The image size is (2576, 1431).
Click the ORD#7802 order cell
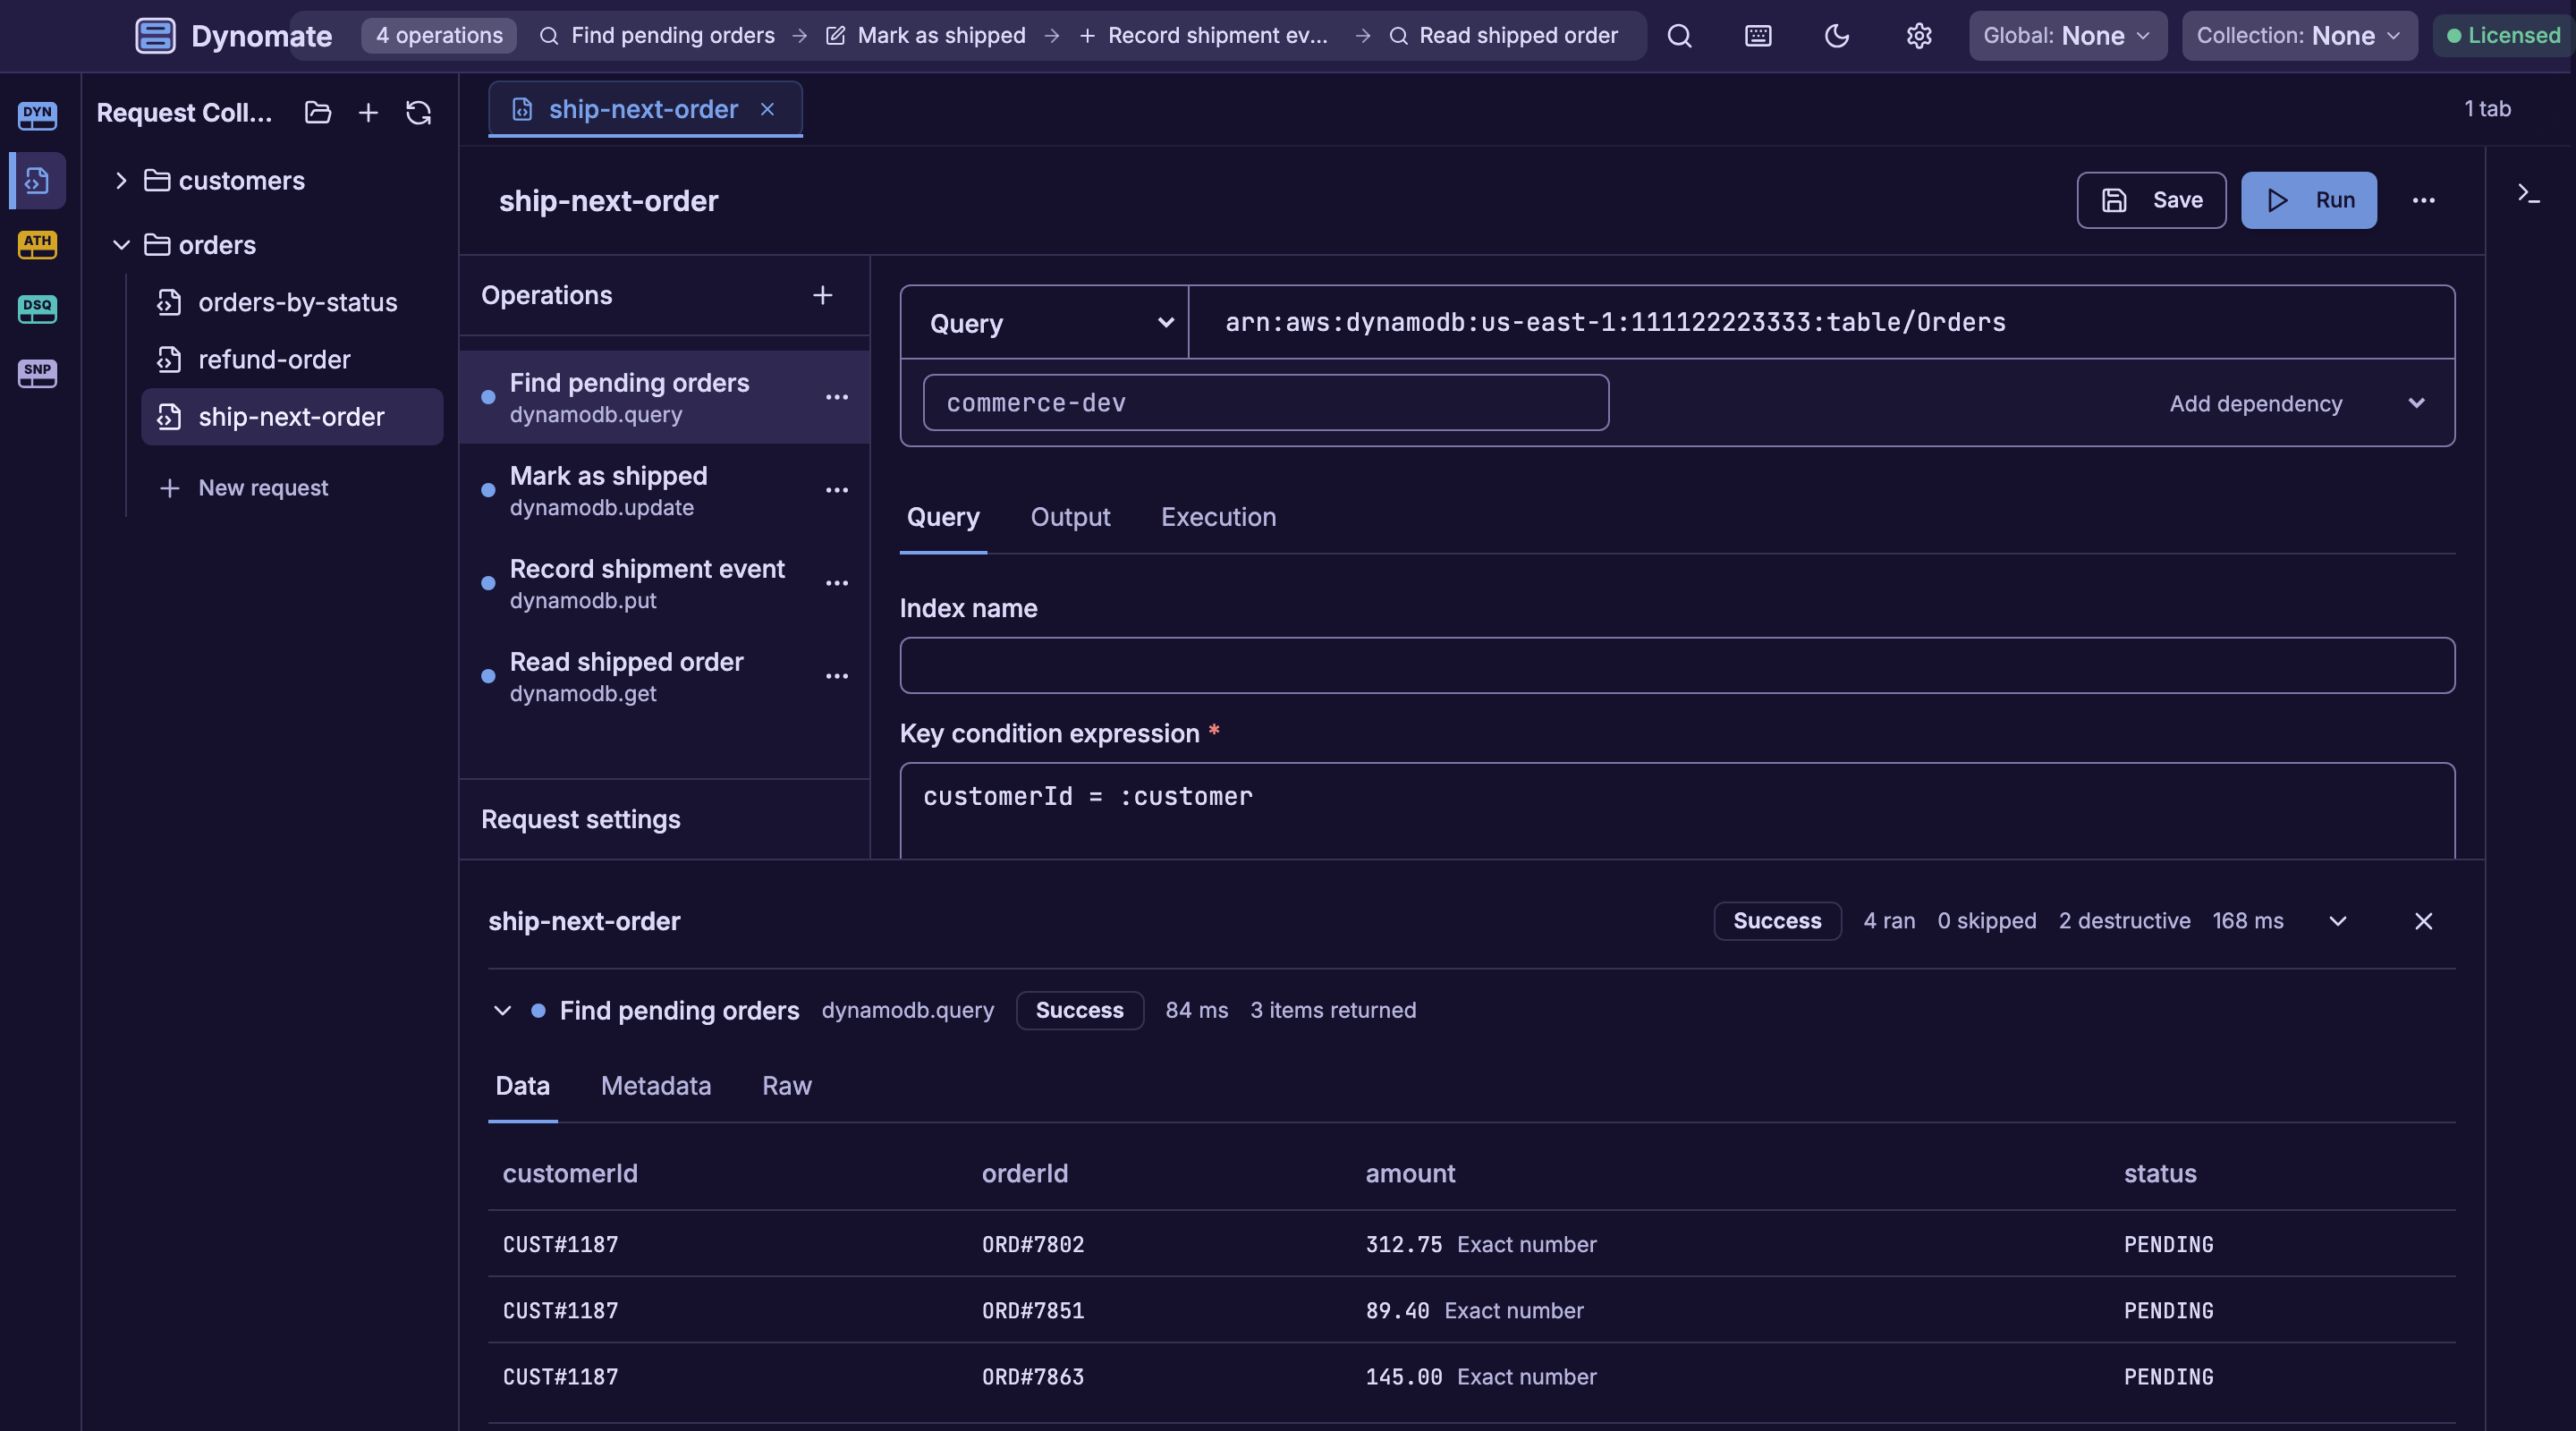tap(1032, 1244)
